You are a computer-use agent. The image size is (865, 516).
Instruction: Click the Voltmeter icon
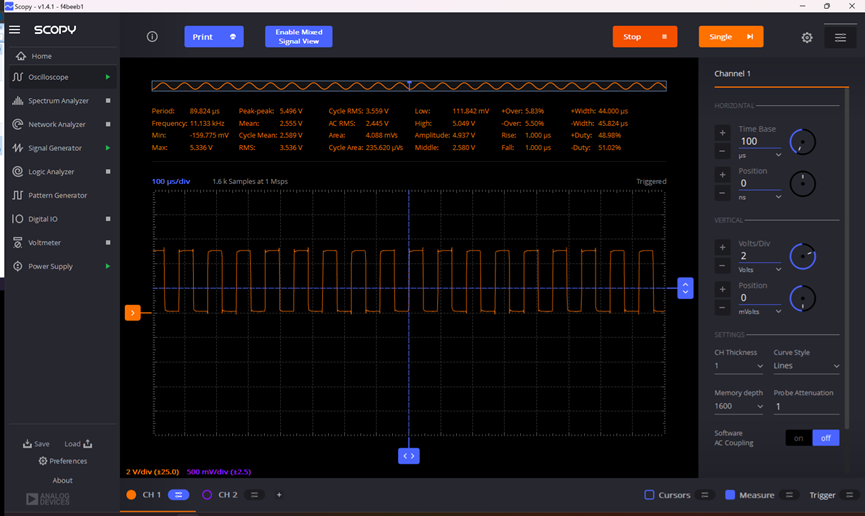tap(18, 243)
